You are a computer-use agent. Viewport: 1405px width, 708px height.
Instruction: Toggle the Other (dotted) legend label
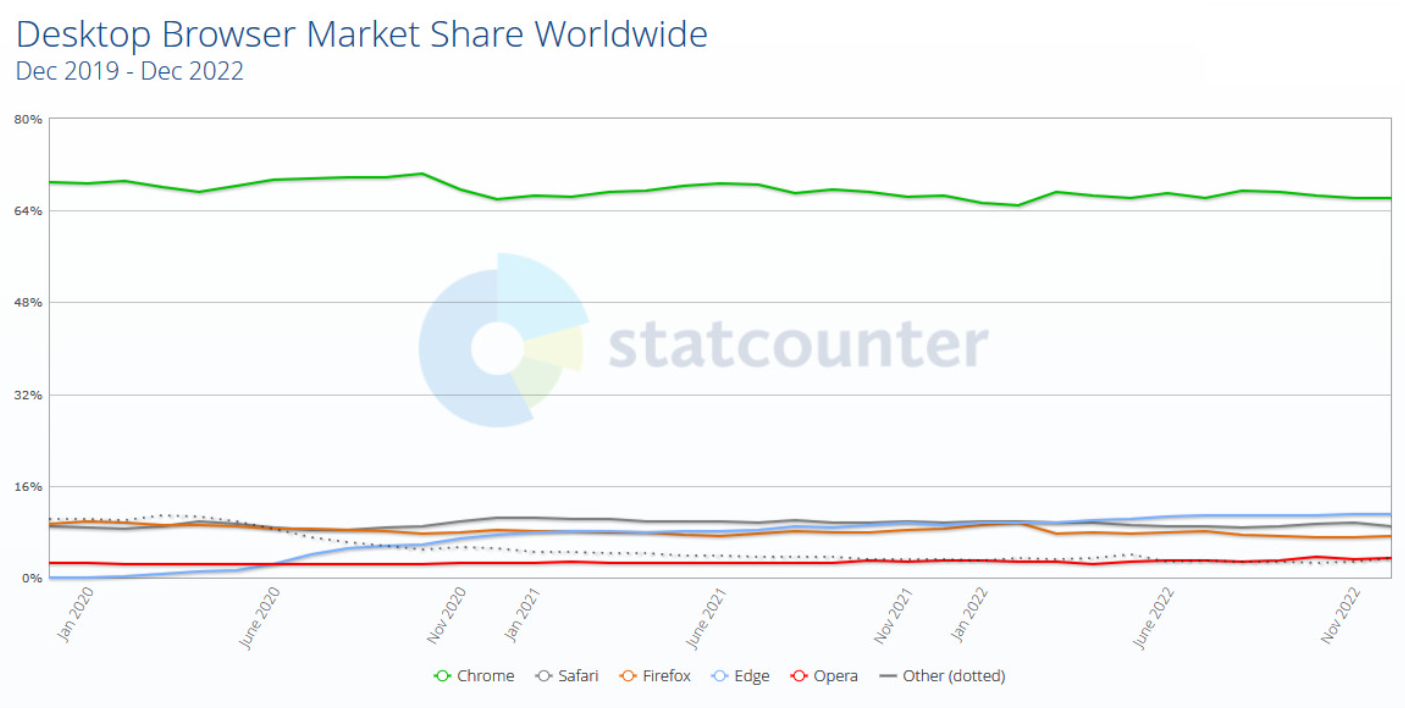click(953, 676)
